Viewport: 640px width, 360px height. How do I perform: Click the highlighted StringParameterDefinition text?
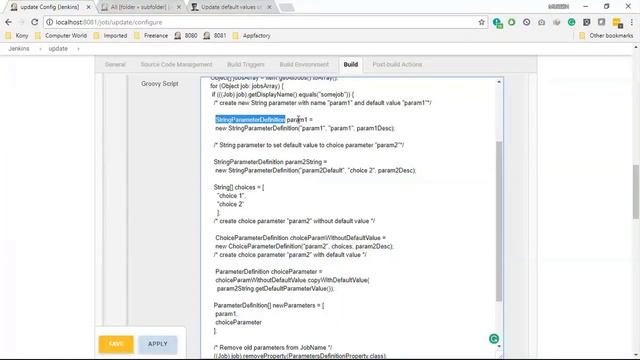click(x=250, y=120)
